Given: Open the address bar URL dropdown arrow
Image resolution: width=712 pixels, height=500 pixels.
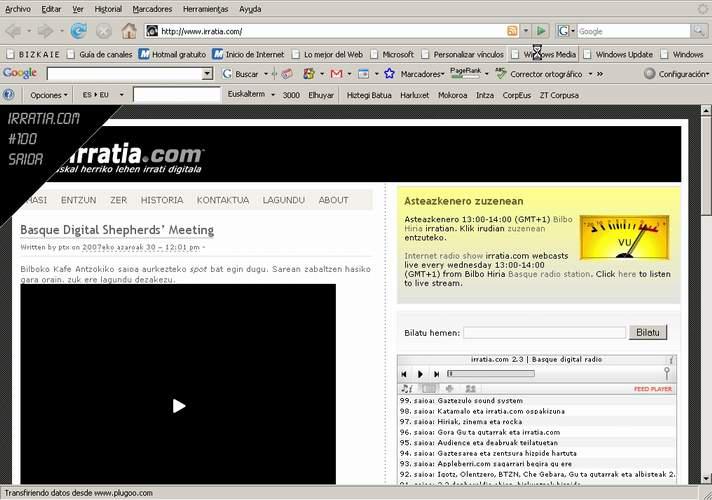Looking at the screenshot, I should point(526,31).
